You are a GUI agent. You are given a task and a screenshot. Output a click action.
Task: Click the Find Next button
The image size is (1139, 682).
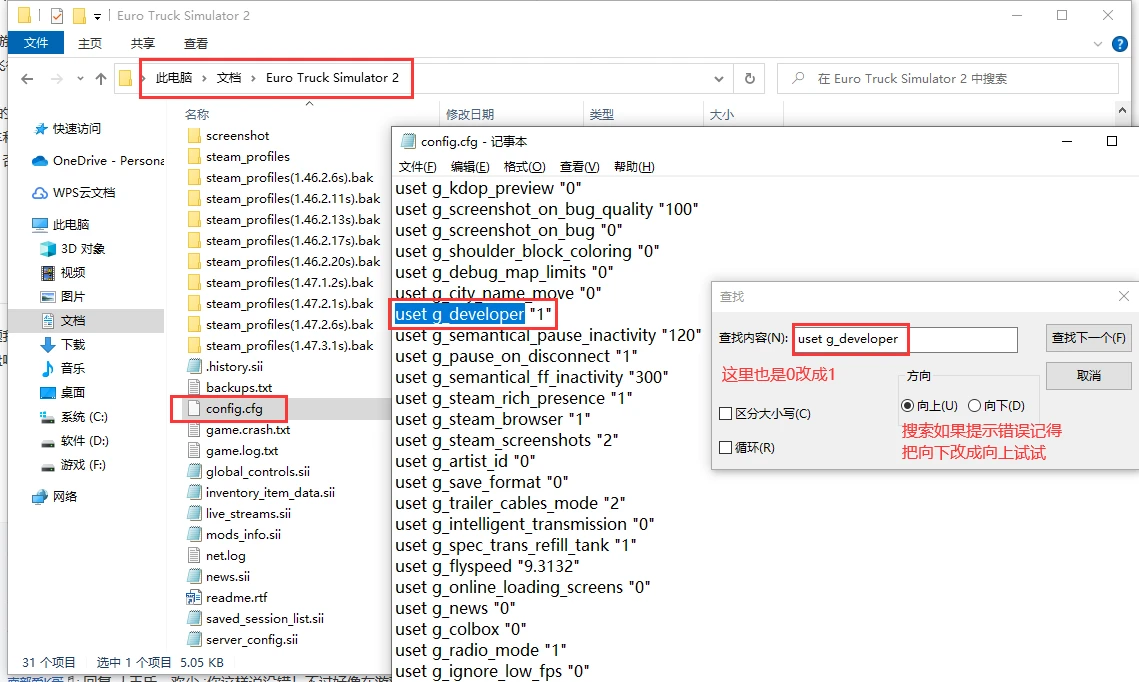(1088, 338)
